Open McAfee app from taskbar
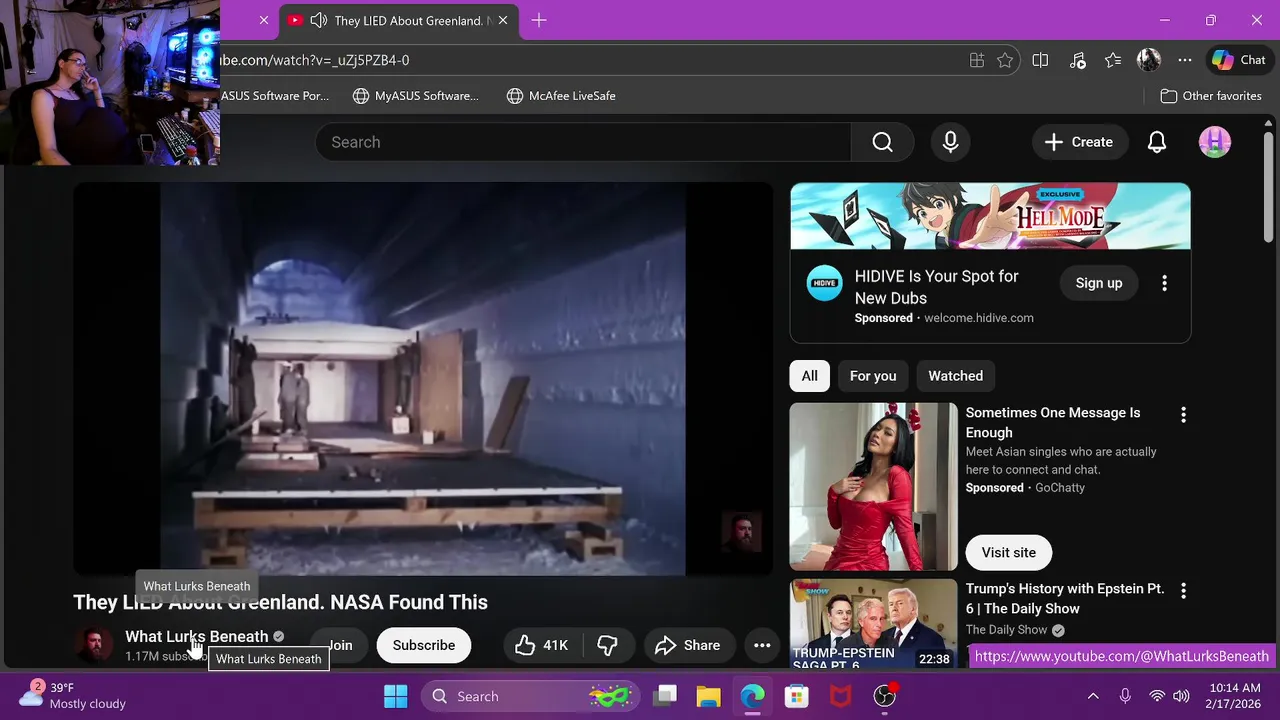The width and height of the screenshot is (1280, 720). (840, 696)
